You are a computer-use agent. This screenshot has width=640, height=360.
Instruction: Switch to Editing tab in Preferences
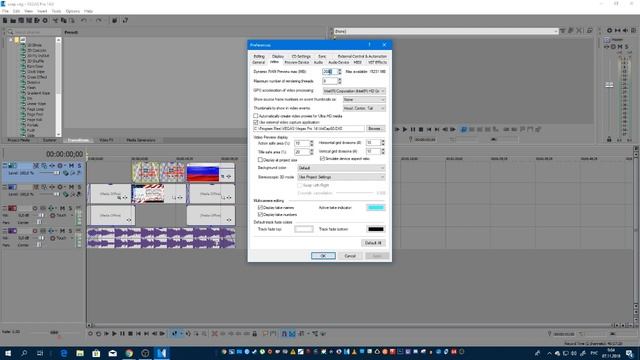(x=259, y=56)
